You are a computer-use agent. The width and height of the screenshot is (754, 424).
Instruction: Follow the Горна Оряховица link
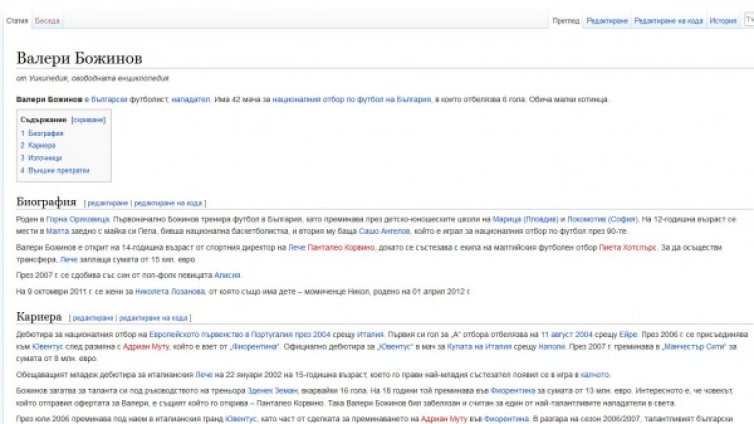77,219
